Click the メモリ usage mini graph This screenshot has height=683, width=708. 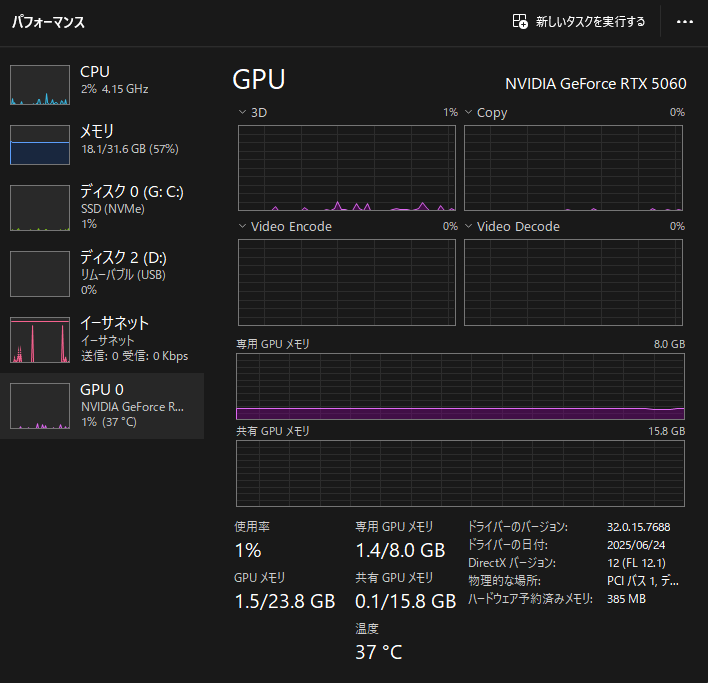(x=39, y=145)
